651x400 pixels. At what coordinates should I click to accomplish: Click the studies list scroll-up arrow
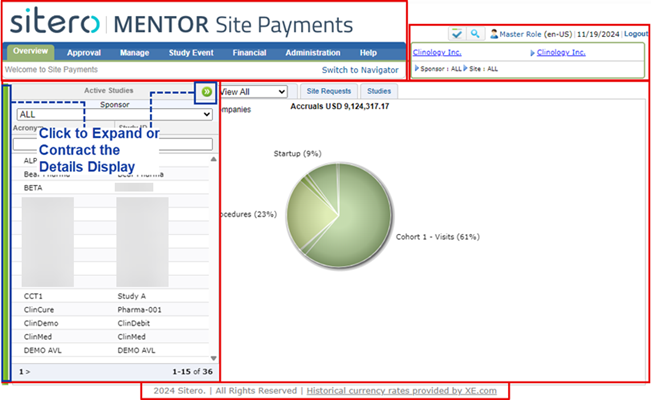click(213, 159)
